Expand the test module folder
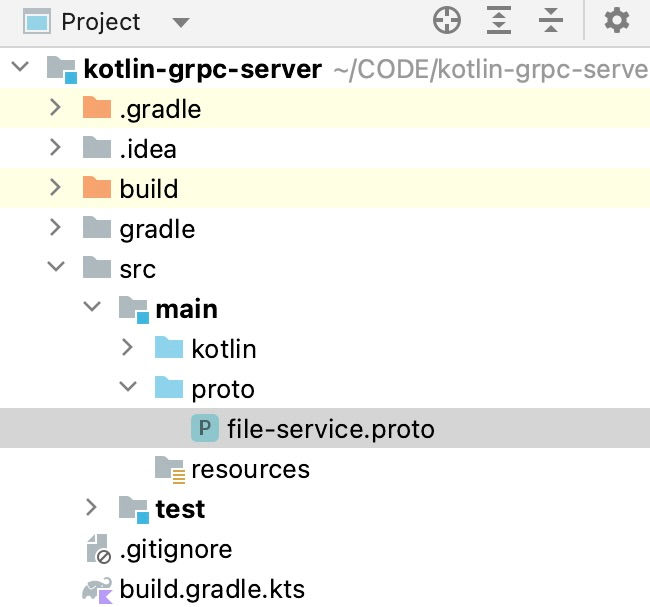Image resolution: width=650 pixels, height=607 pixels. (x=91, y=507)
